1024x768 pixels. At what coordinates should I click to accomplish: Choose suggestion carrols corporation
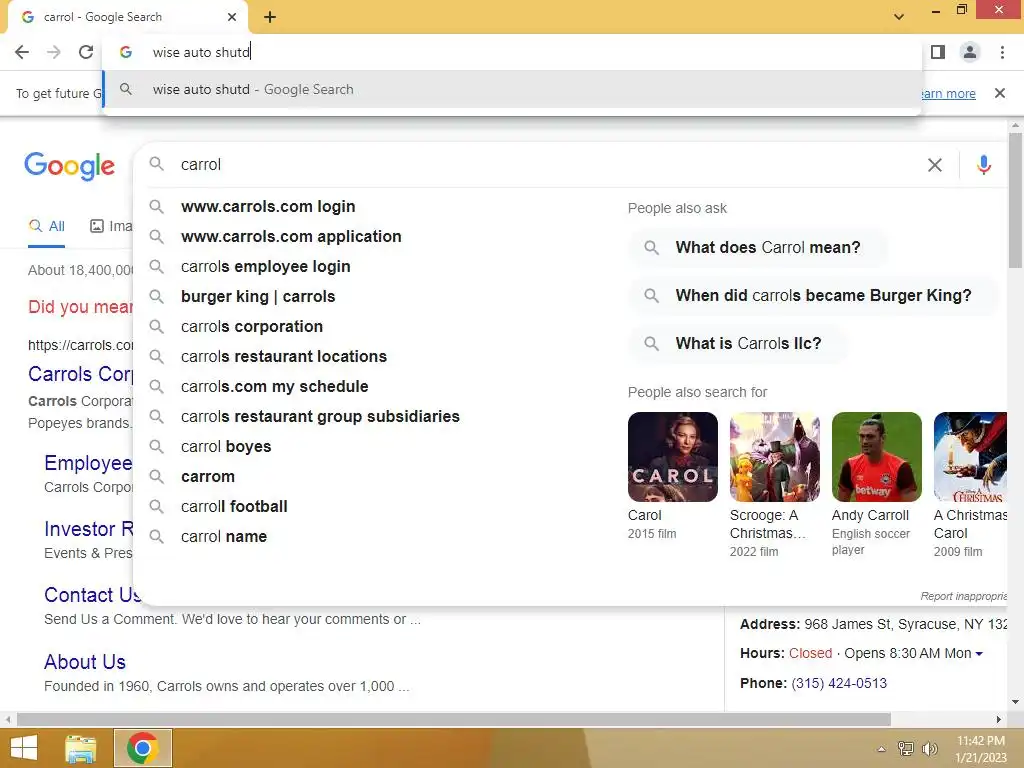pyautogui.click(x=251, y=327)
